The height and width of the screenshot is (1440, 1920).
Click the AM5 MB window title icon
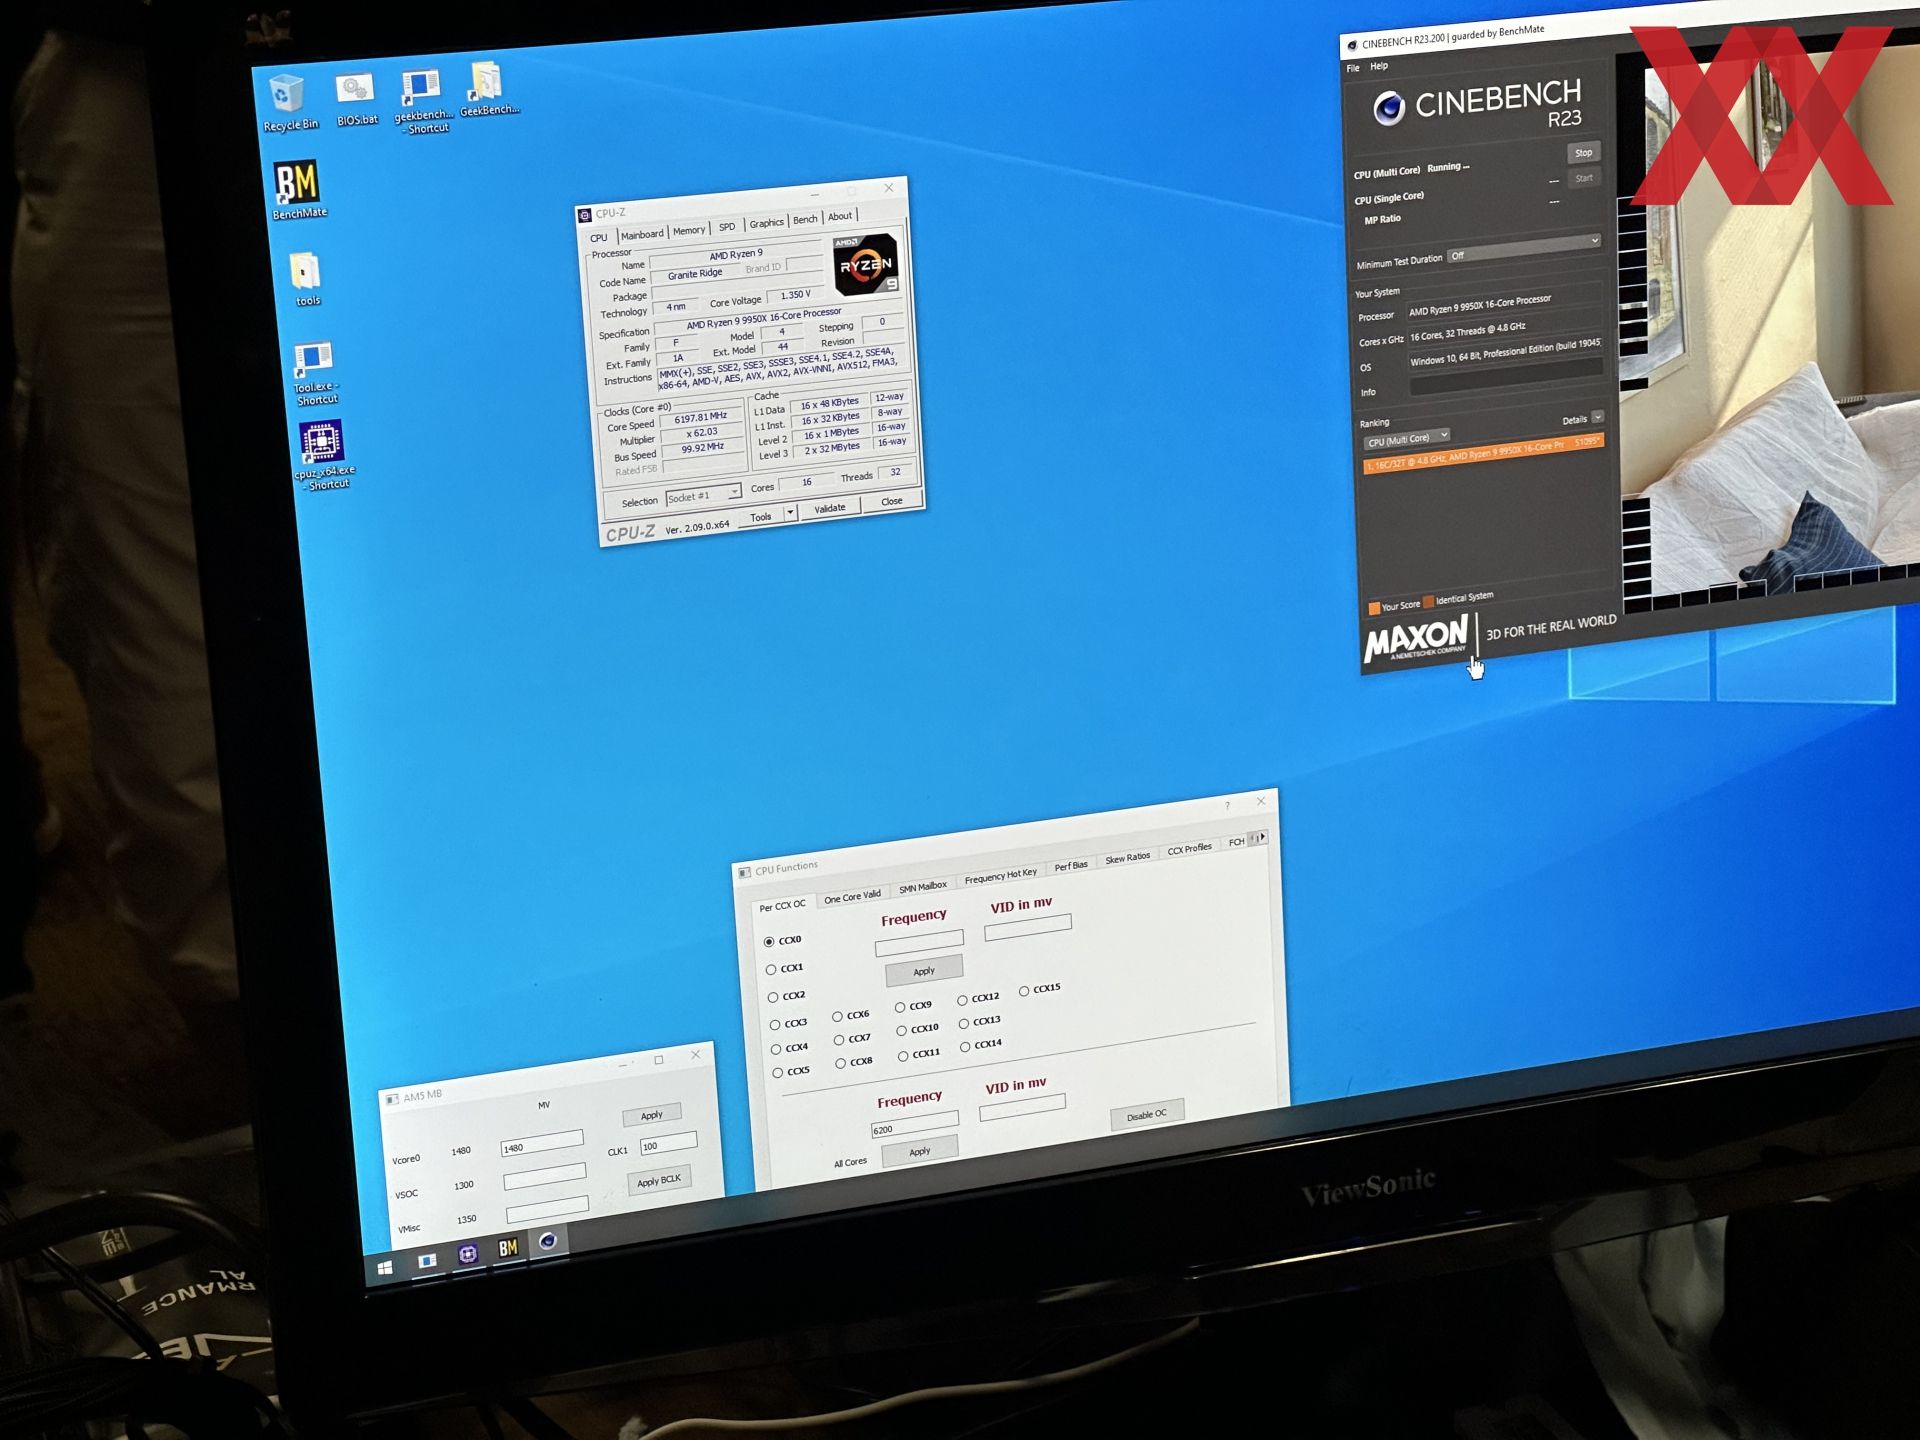pyautogui.click(x=392, y=1099)
